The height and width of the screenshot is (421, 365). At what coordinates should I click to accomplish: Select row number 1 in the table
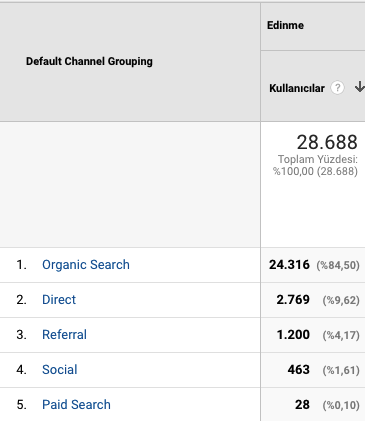click(21, 265)
